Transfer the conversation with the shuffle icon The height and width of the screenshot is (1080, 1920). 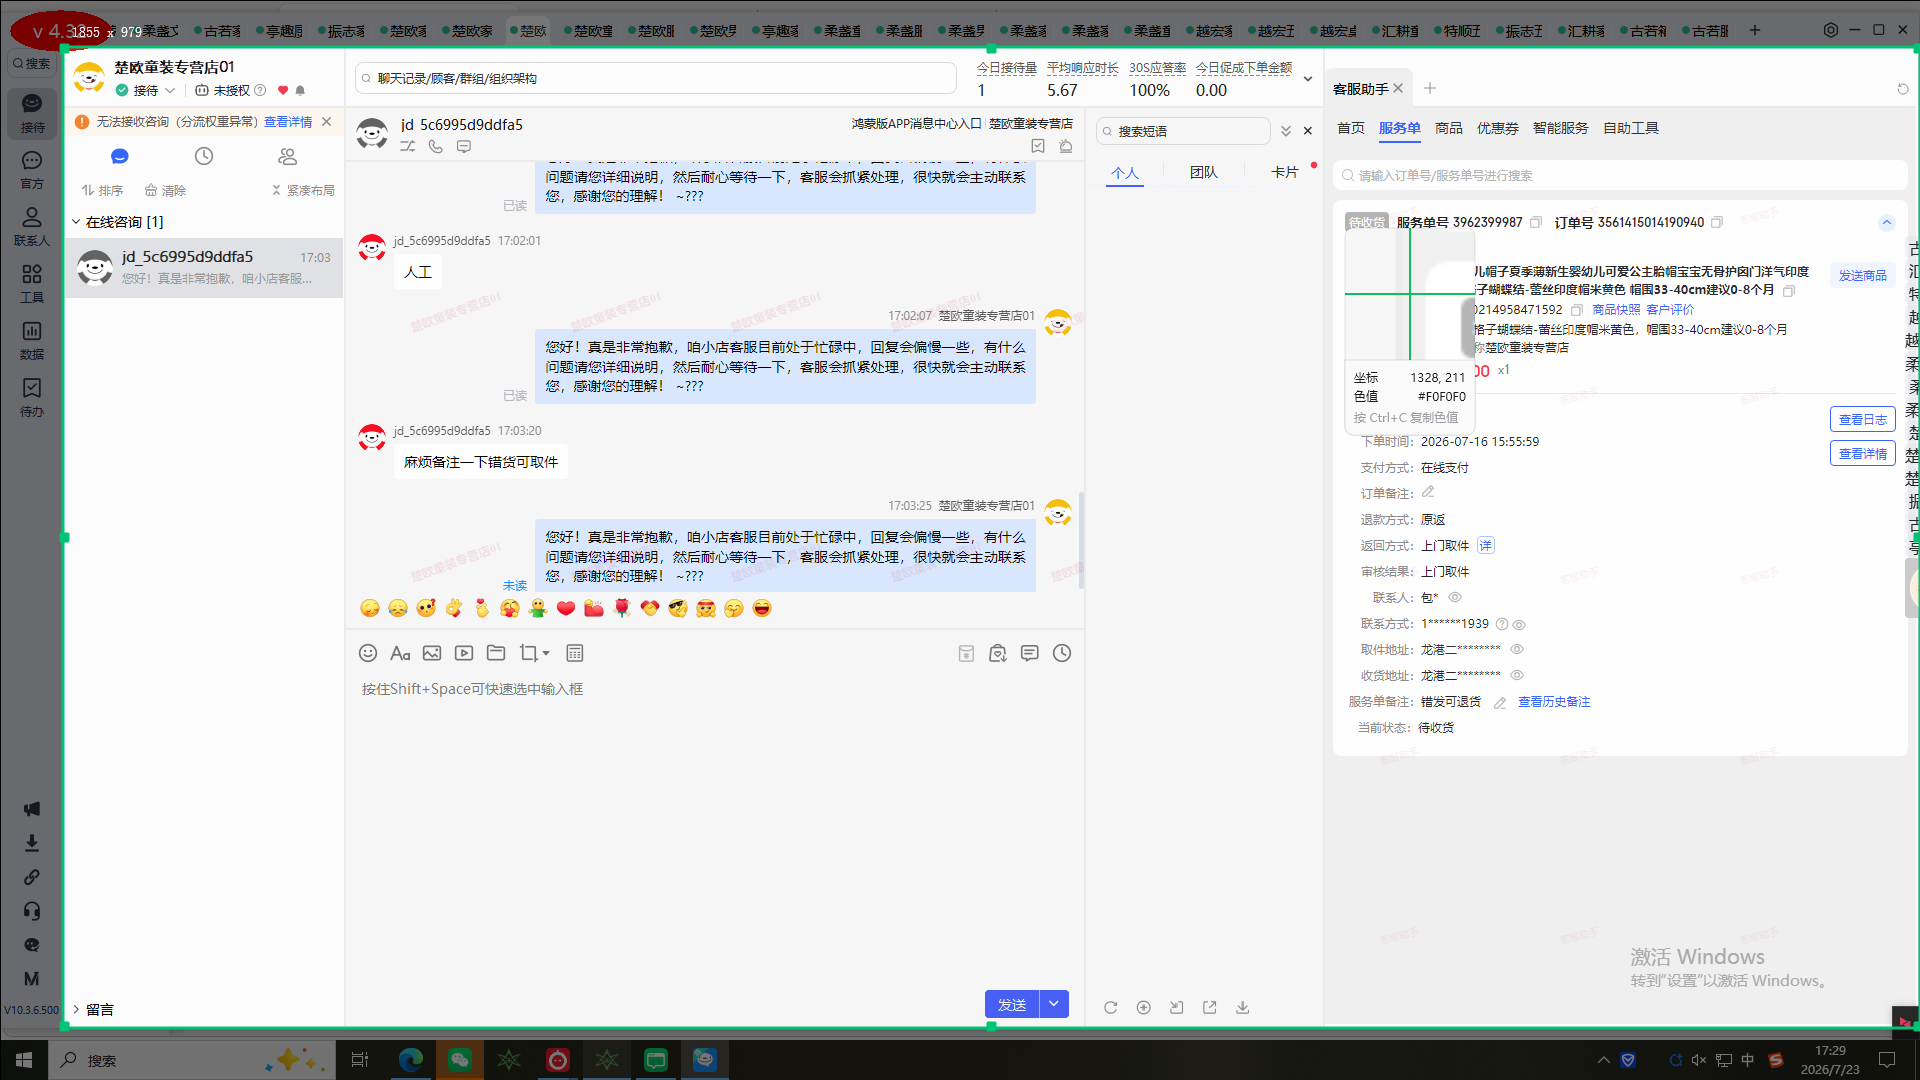pos(408,146)
